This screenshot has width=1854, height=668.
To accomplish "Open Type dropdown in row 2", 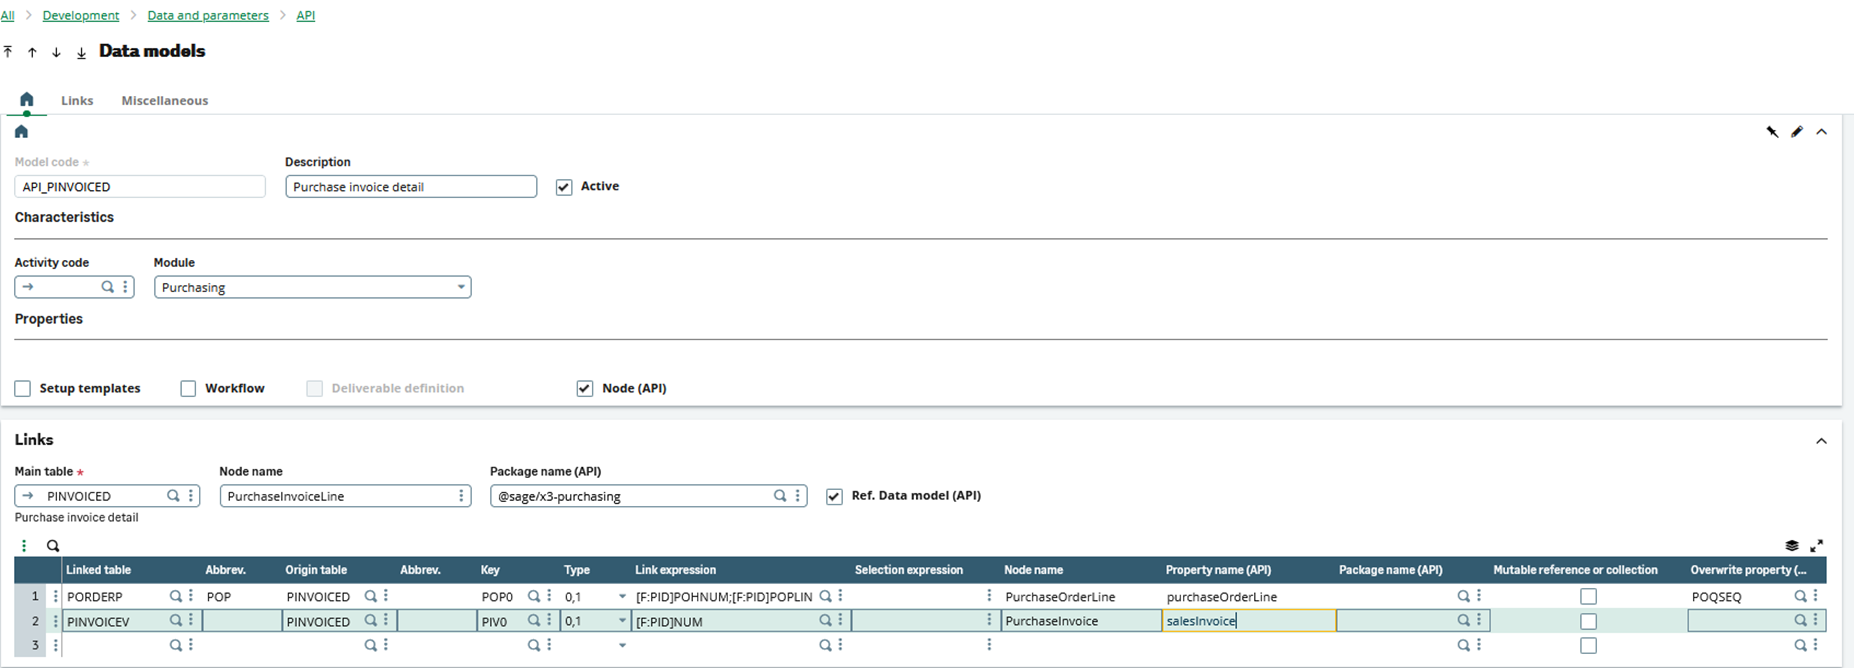I will 622,621.
